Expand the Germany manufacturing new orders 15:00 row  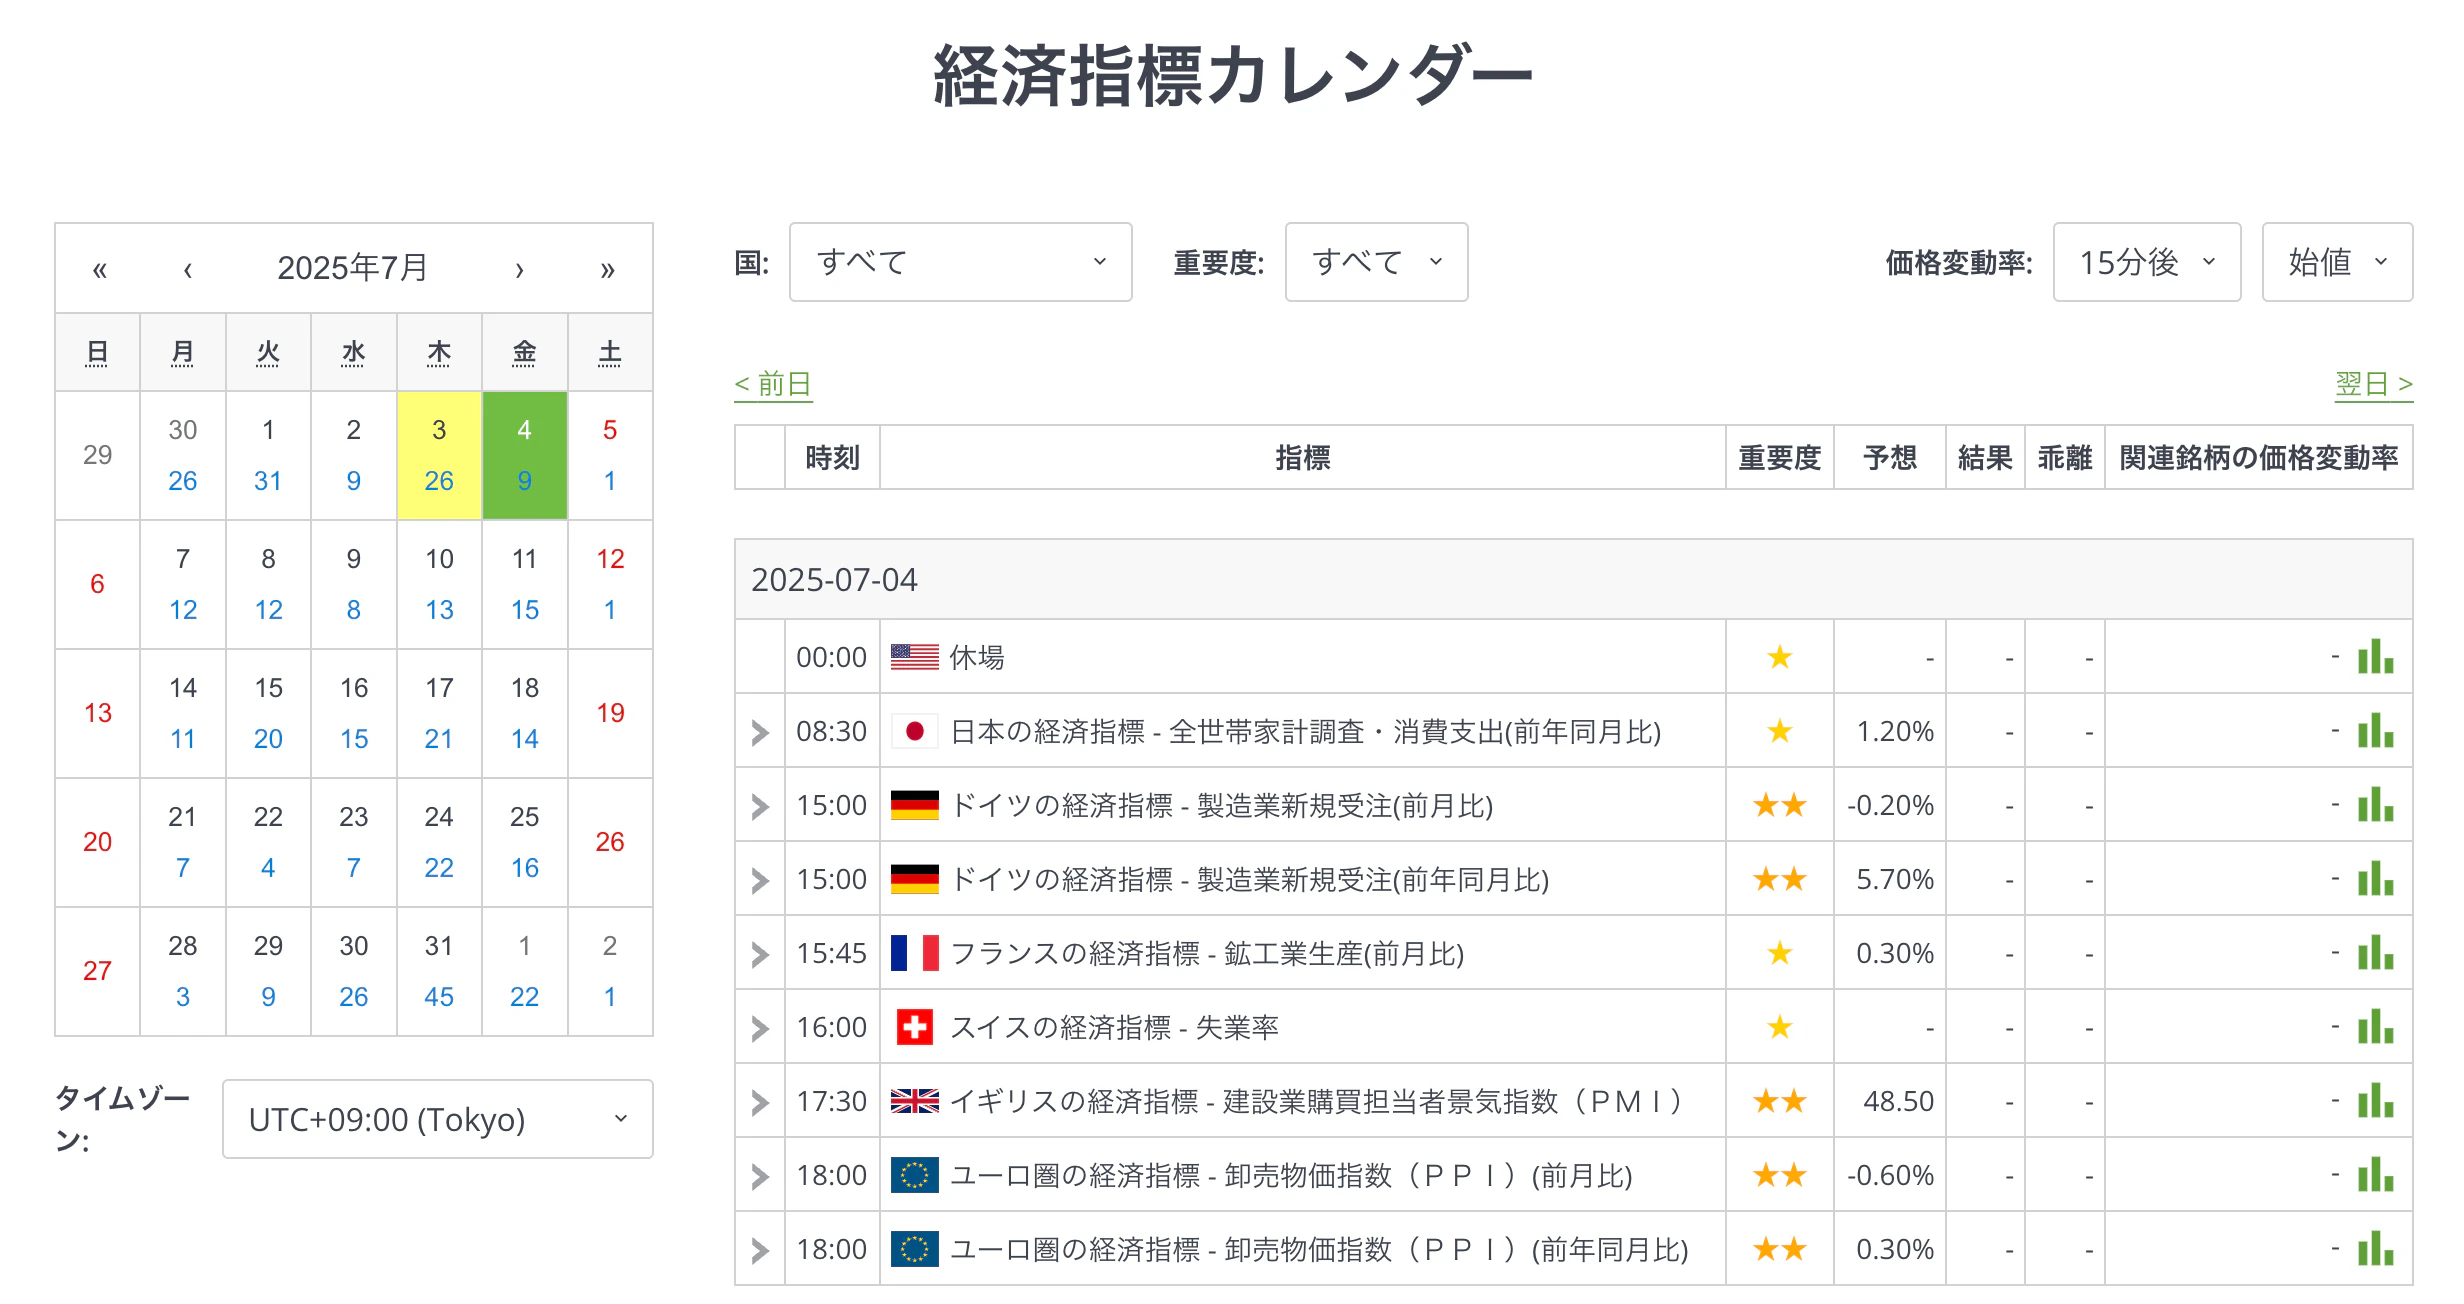[x=758, y=805]
